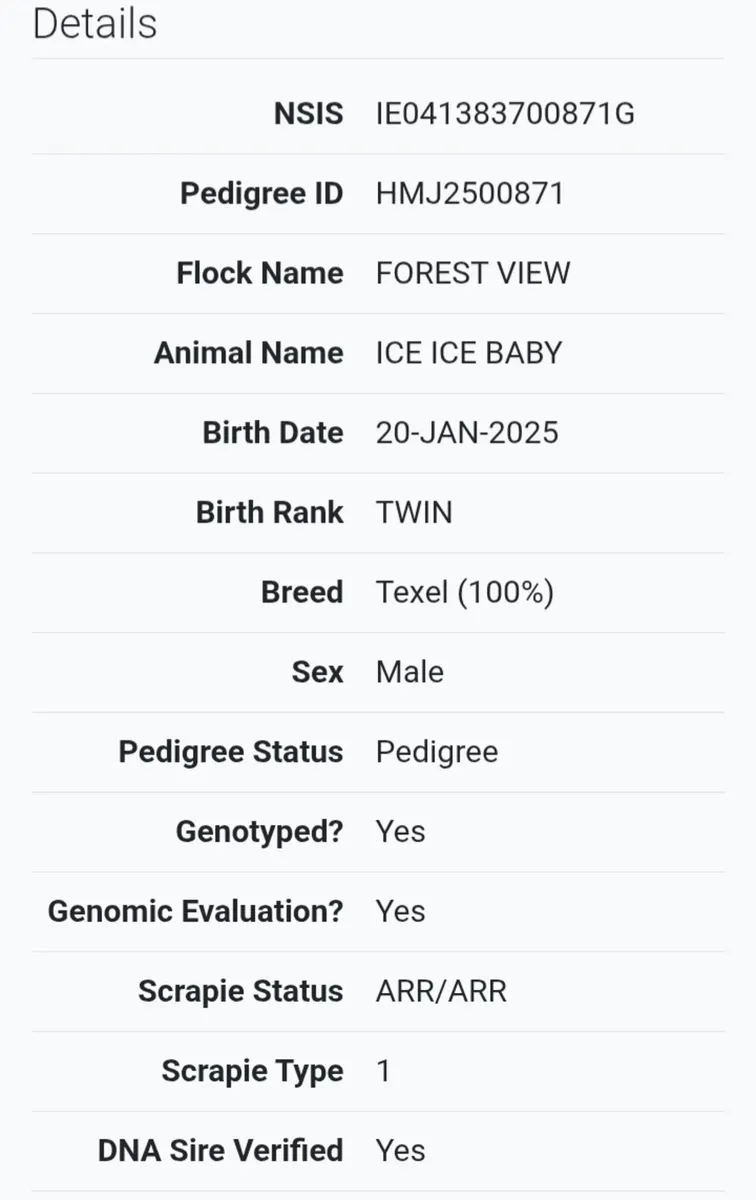This screenshot has height=1200, width=756.
Task: Select the Texel (100%) breed value
Action: click(x=465, y=592)
